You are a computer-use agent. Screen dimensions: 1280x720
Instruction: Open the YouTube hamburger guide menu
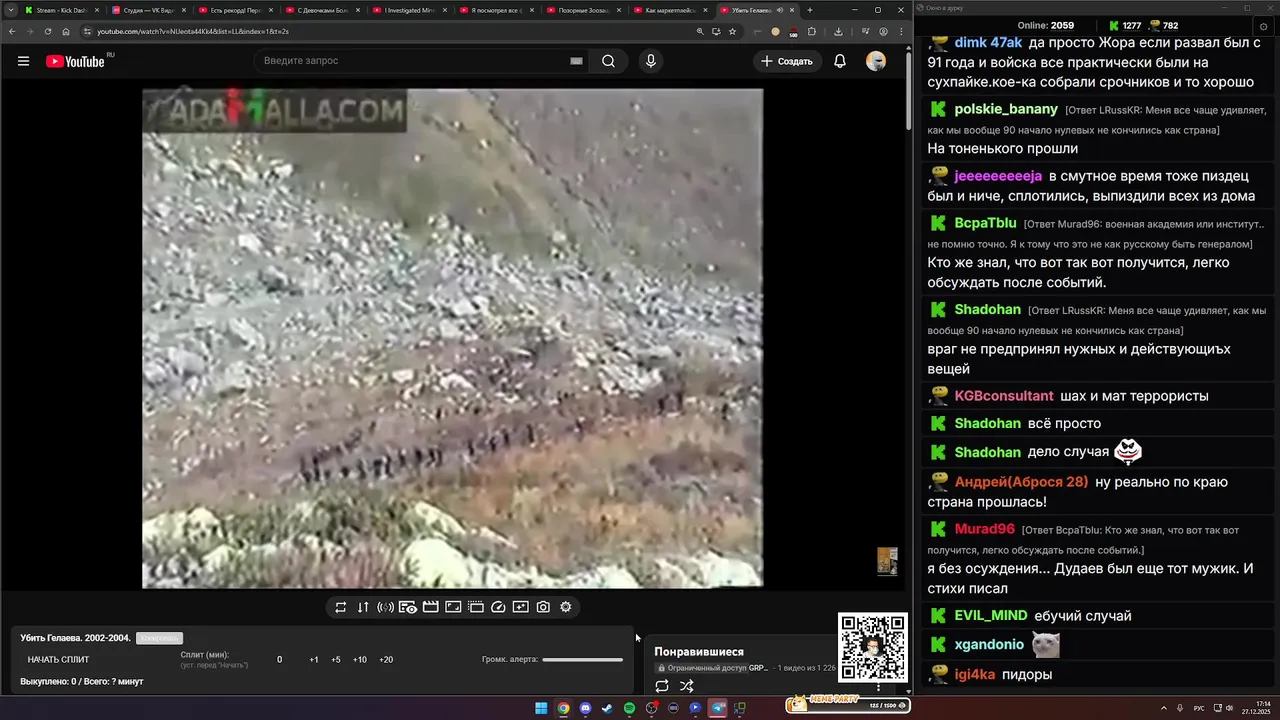23,61
